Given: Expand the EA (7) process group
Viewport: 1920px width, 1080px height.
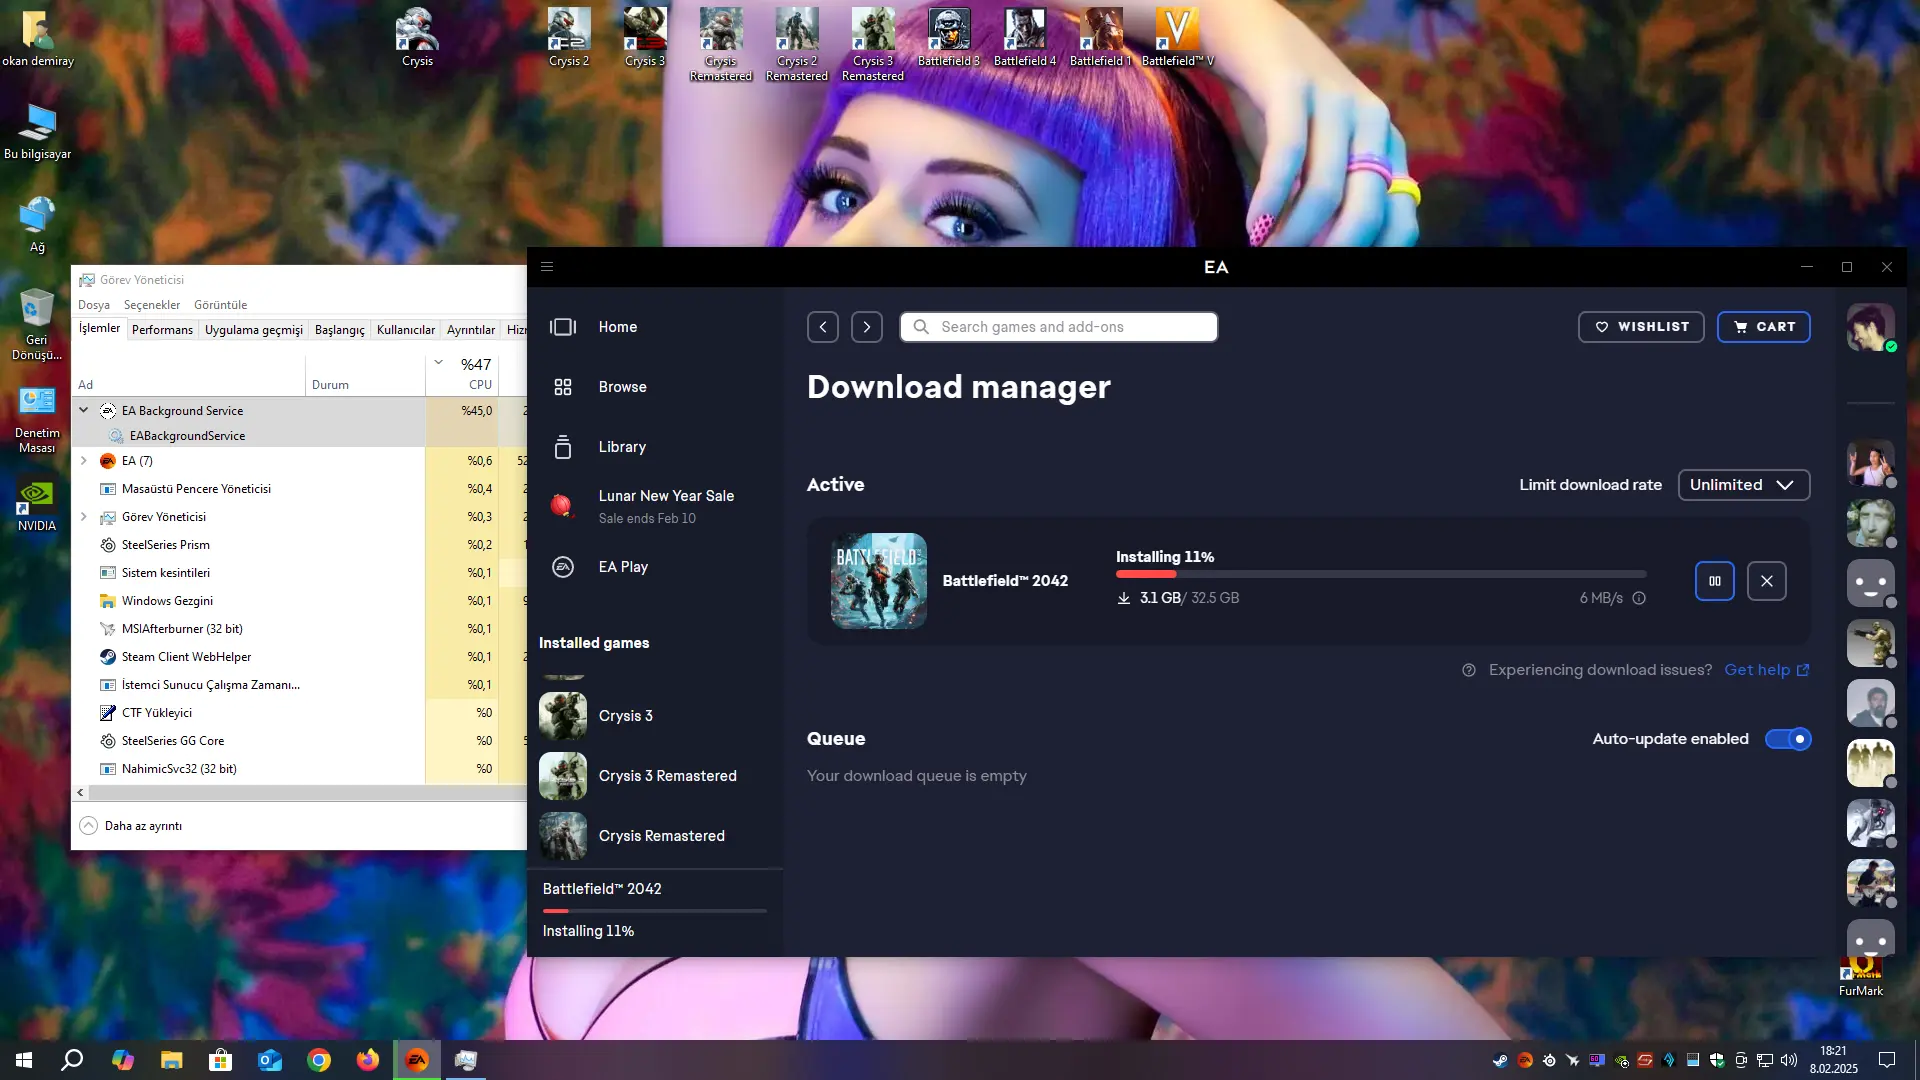Looking at the screenshot, I should point(84,461).
